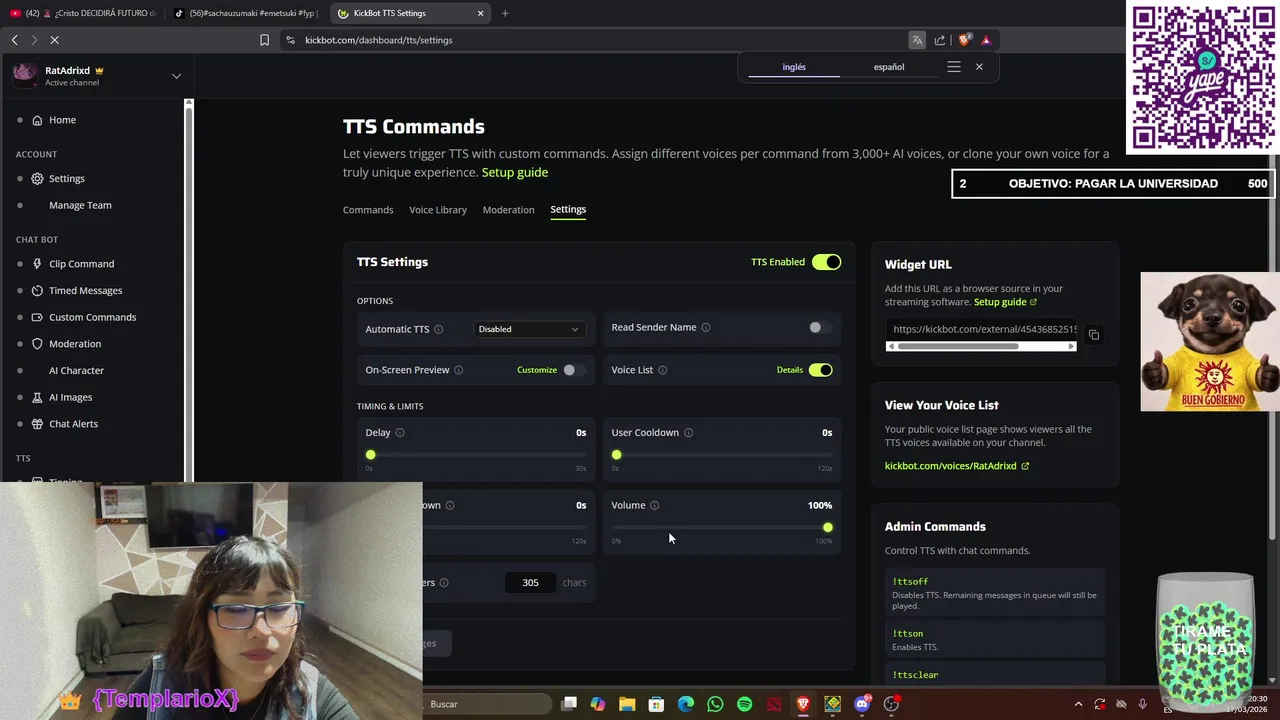The image size is (1280, 720).
Task: Switch off the Voice List toggle
Action: point(820,370)
